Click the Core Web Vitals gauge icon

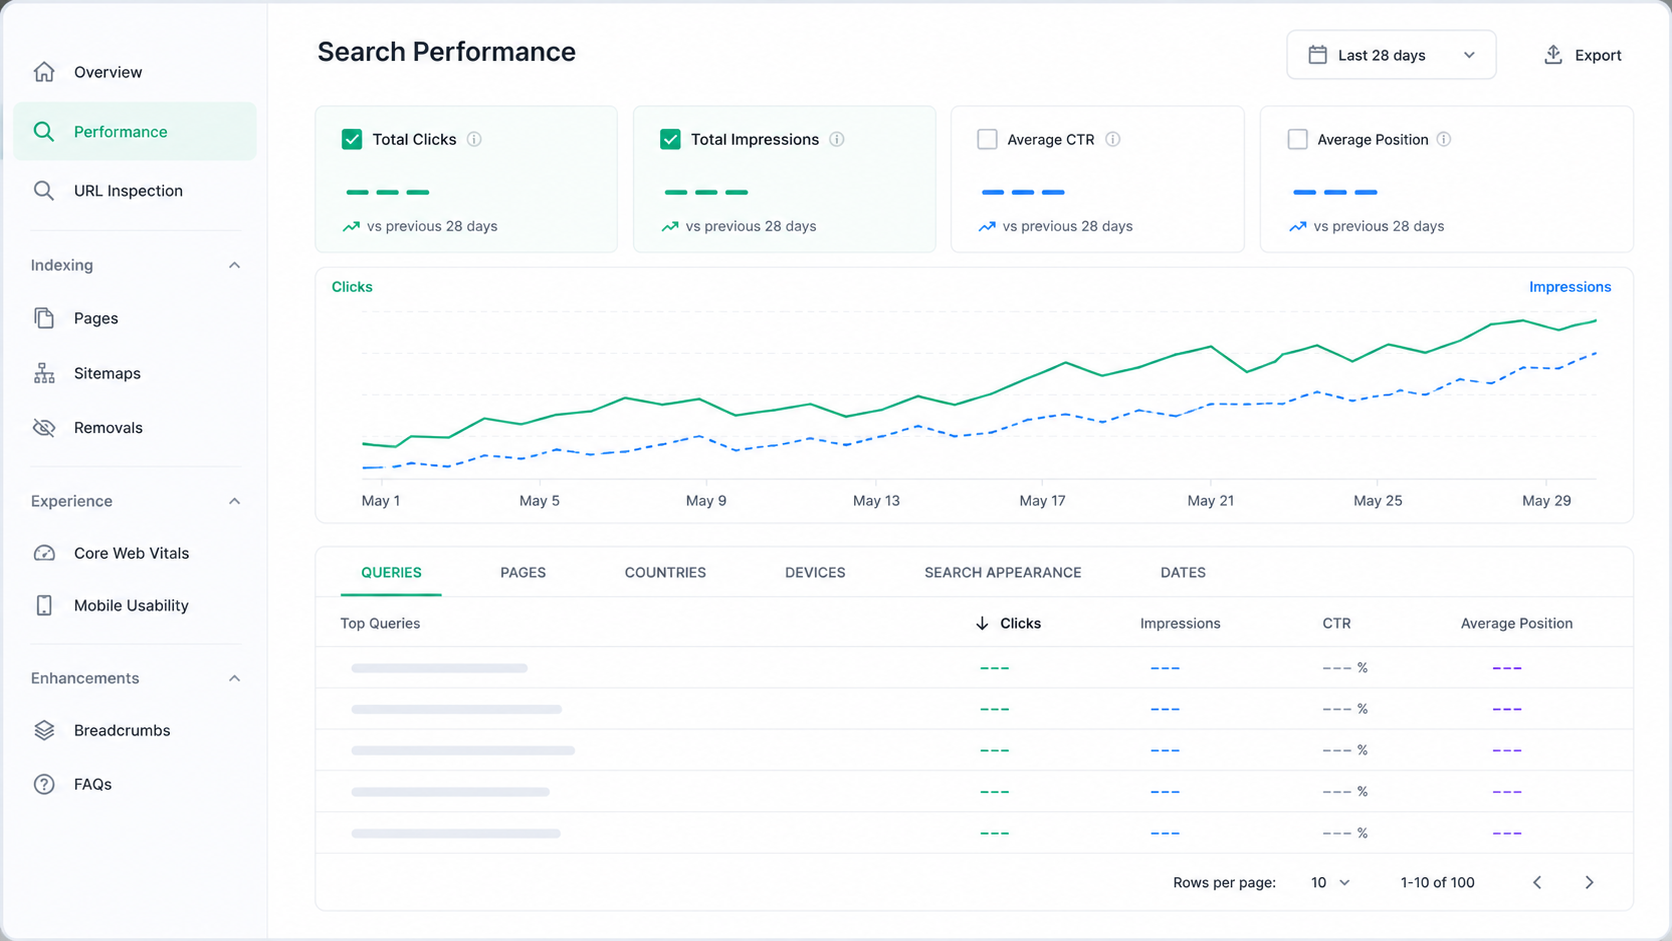click(44, 553)
